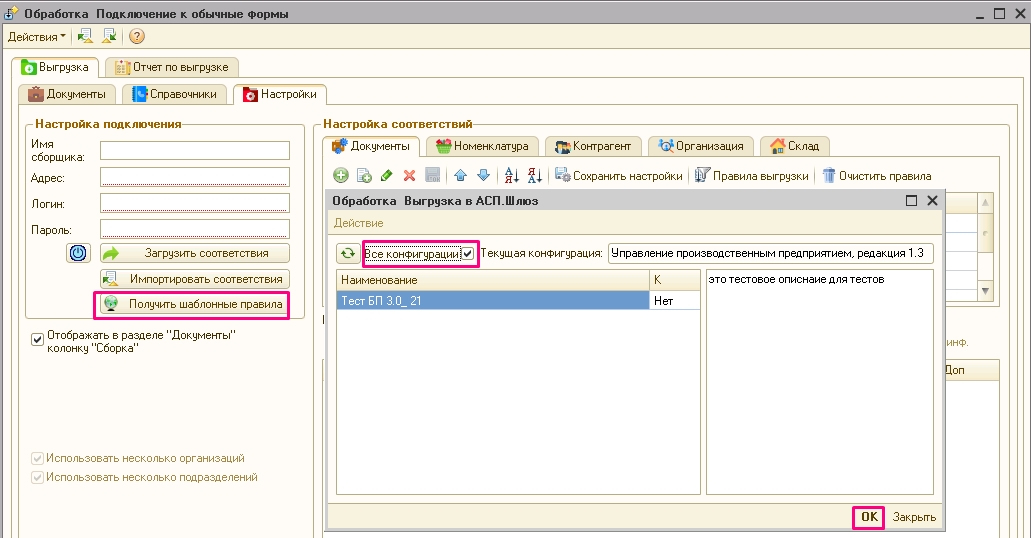Click the 'Адрес' input field
1031x538 pixels.
point(194,177)
